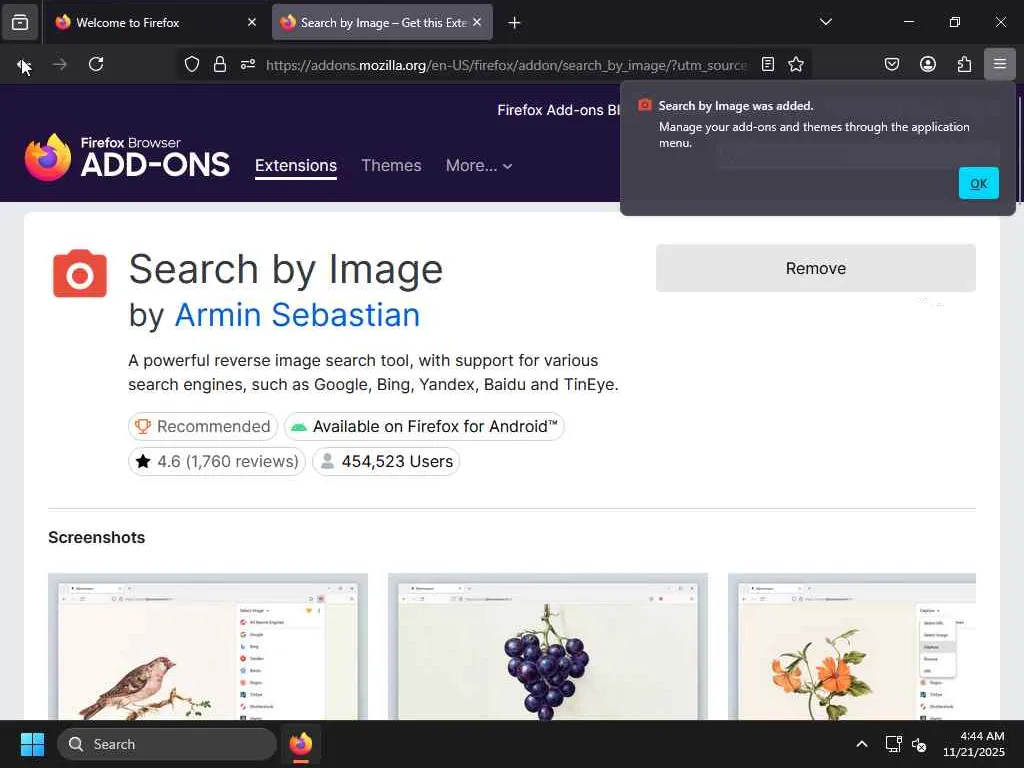Open the Extensions section

[296, 165]
